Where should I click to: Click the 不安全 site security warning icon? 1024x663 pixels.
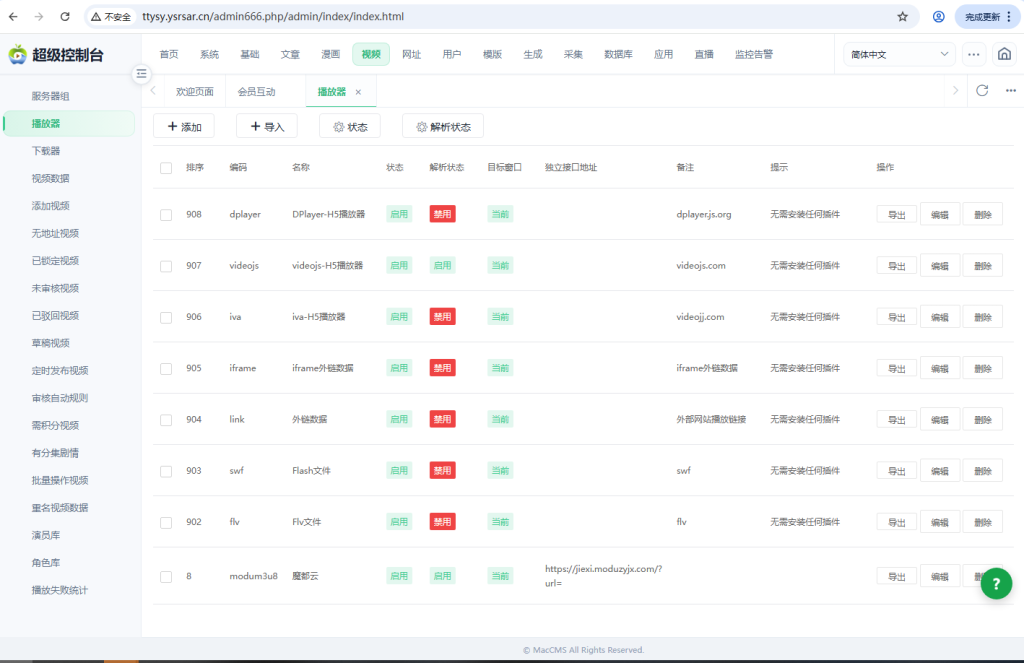111,17
